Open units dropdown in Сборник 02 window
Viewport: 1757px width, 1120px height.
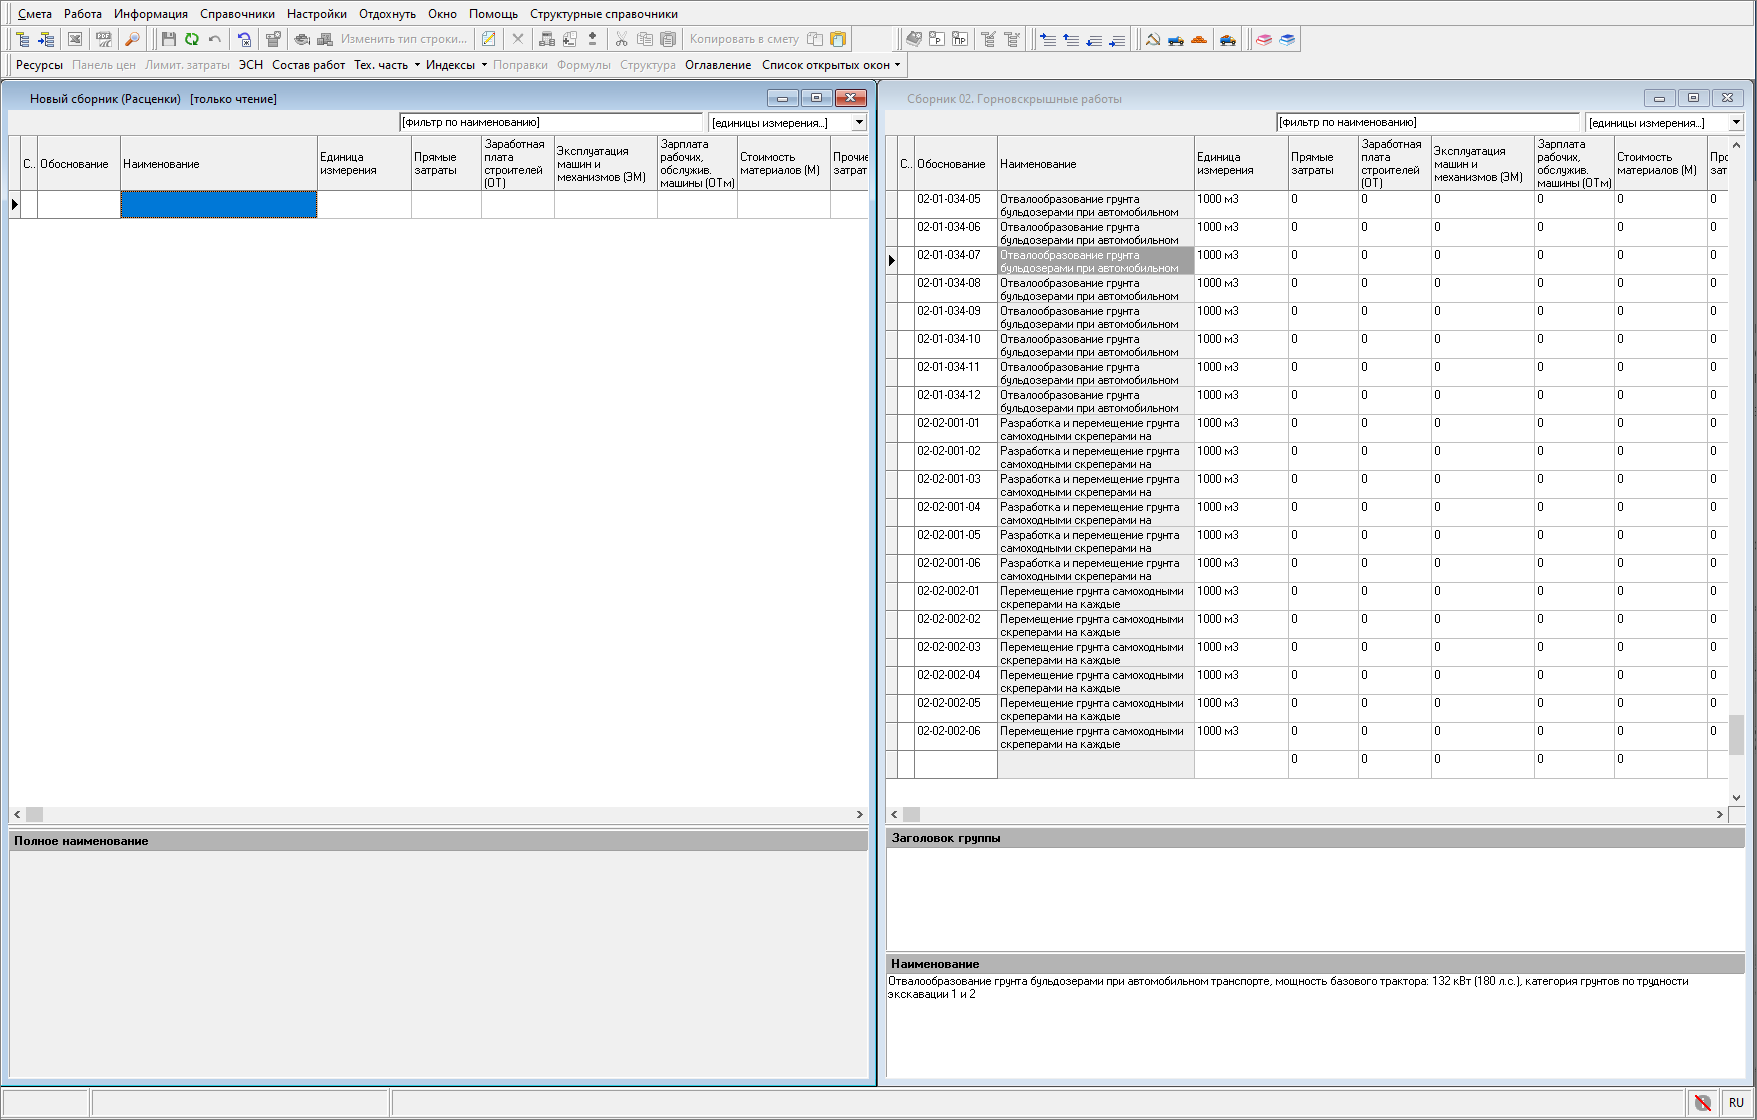pos(1736,122)
